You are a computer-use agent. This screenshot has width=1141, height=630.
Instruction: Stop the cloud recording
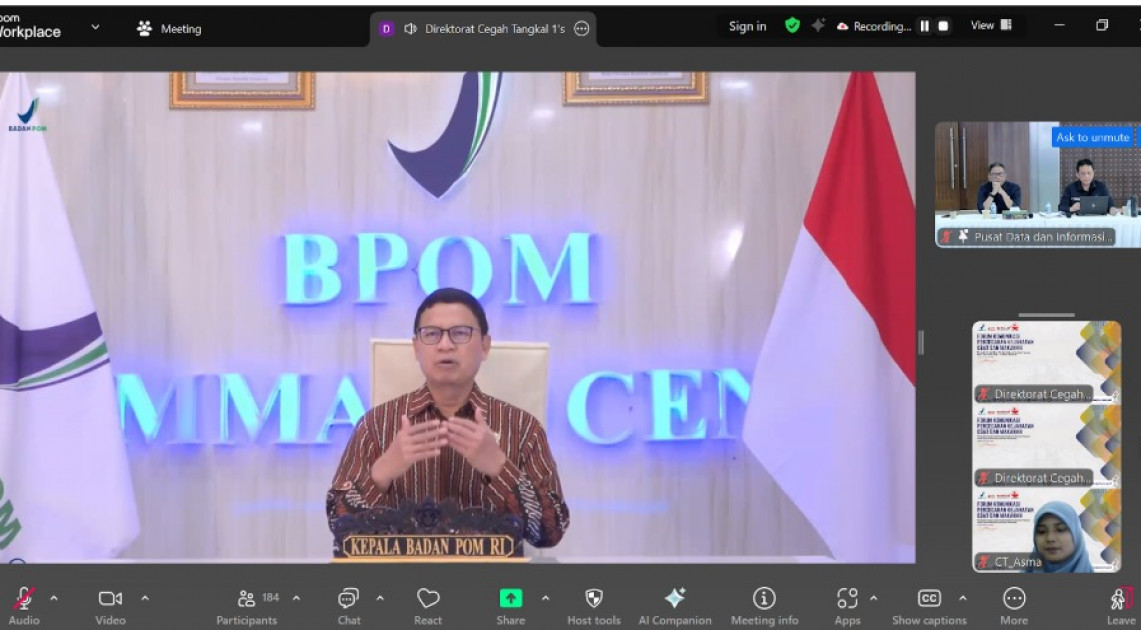point(941,25)
